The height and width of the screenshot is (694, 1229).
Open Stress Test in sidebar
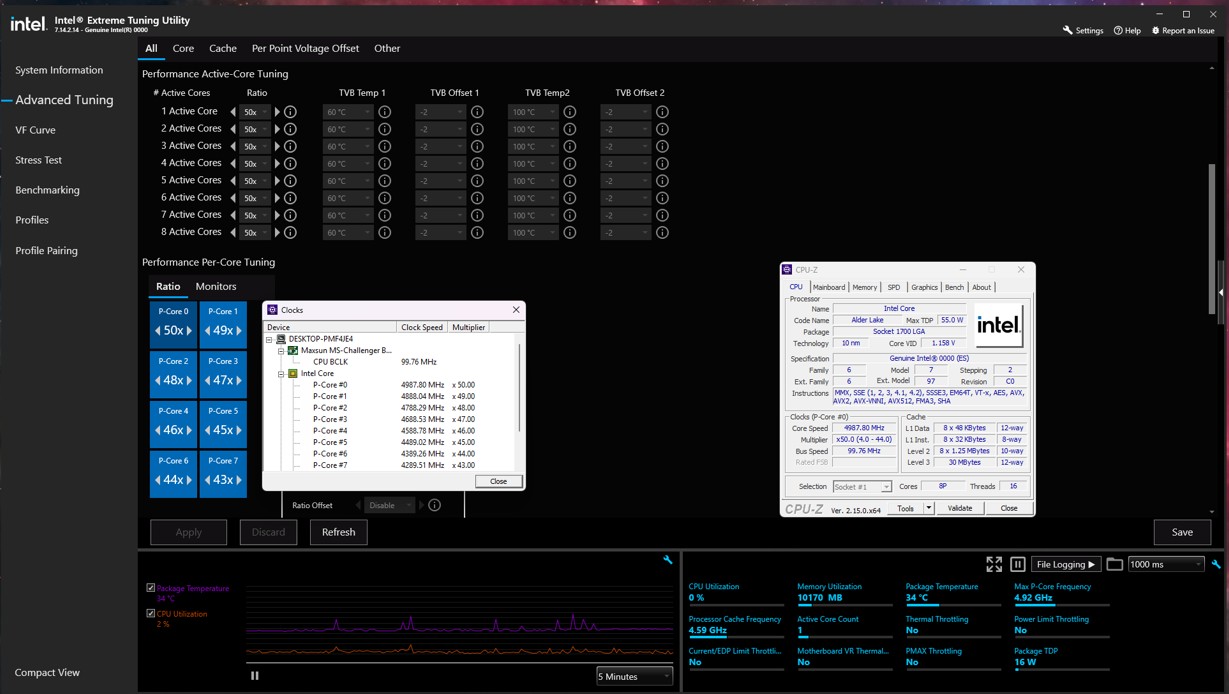pos(38,160)
